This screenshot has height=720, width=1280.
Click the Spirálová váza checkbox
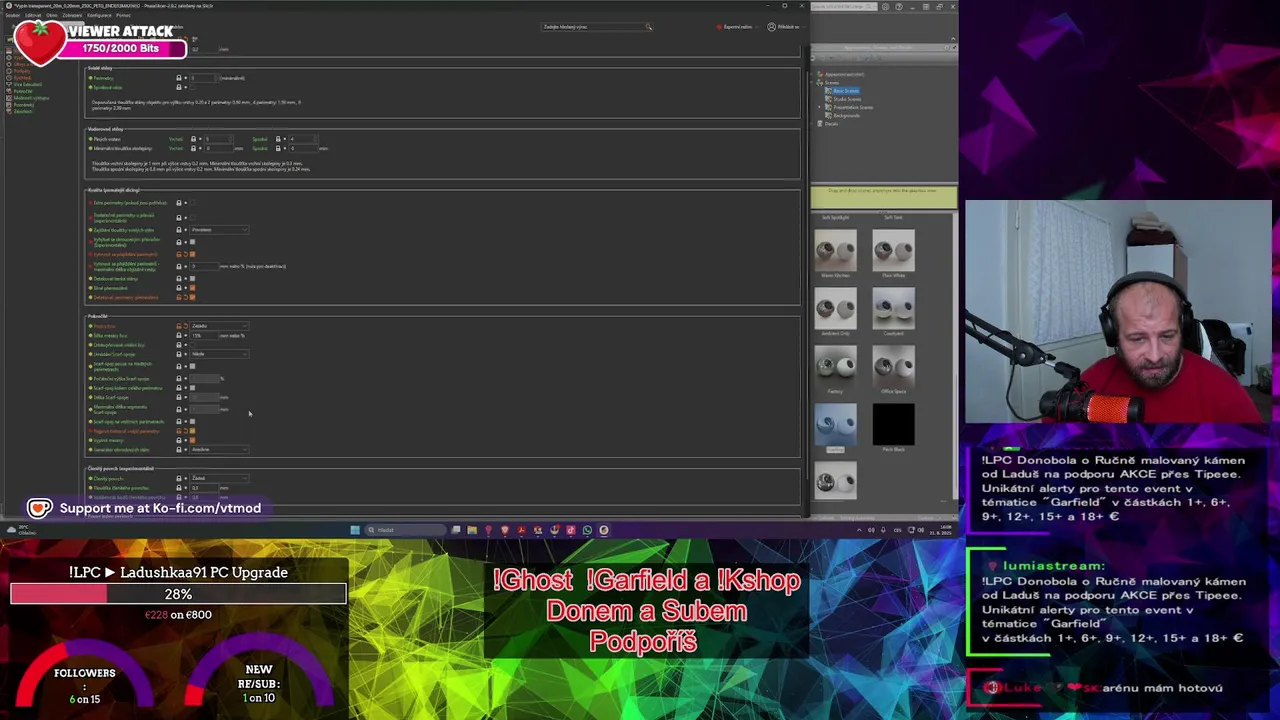[193, 88]
